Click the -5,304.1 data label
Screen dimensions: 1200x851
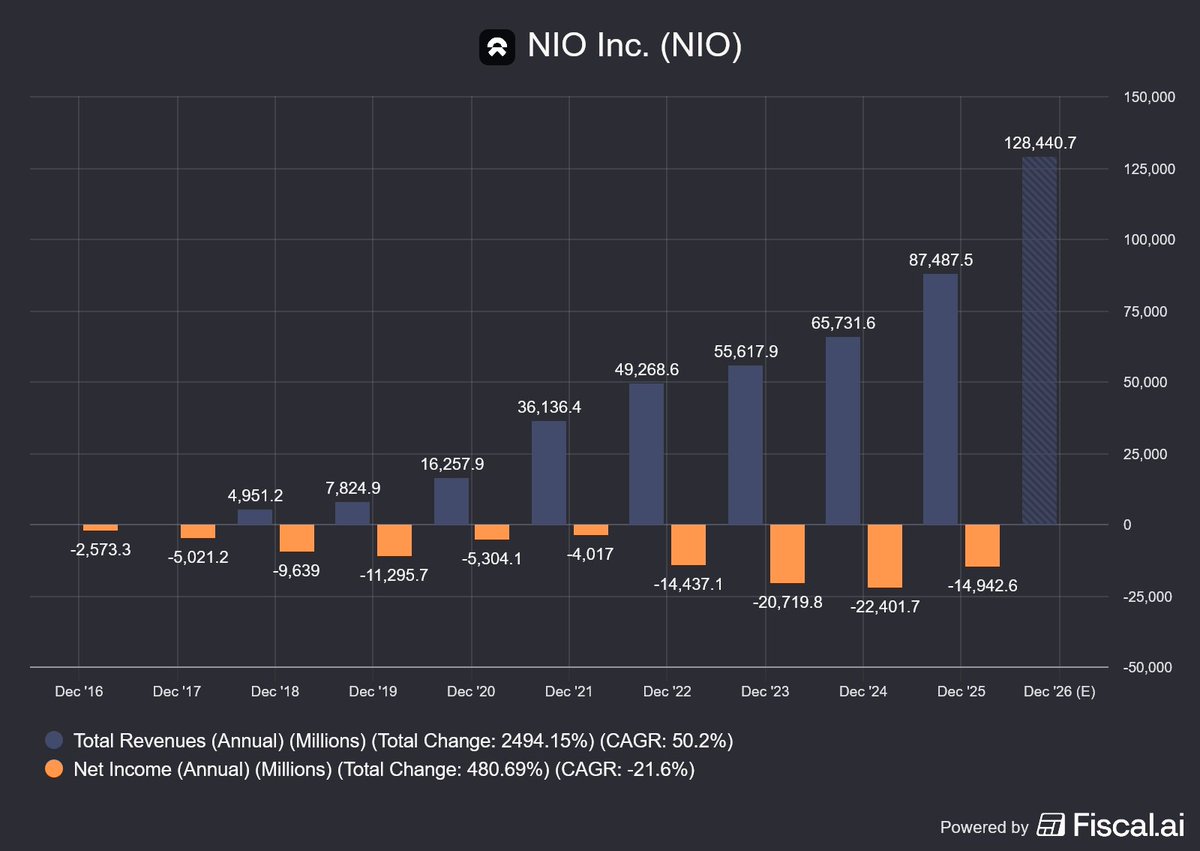[x=492, y=557]
